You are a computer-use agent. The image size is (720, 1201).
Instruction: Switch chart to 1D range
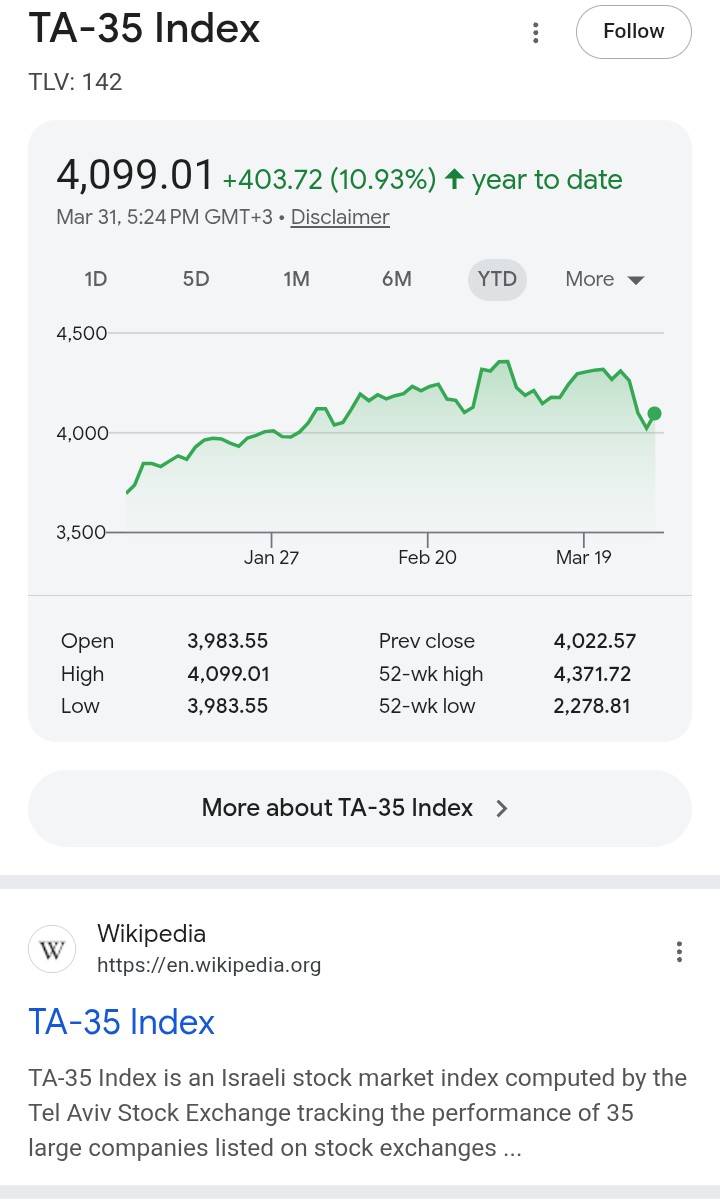coord(96,279)
